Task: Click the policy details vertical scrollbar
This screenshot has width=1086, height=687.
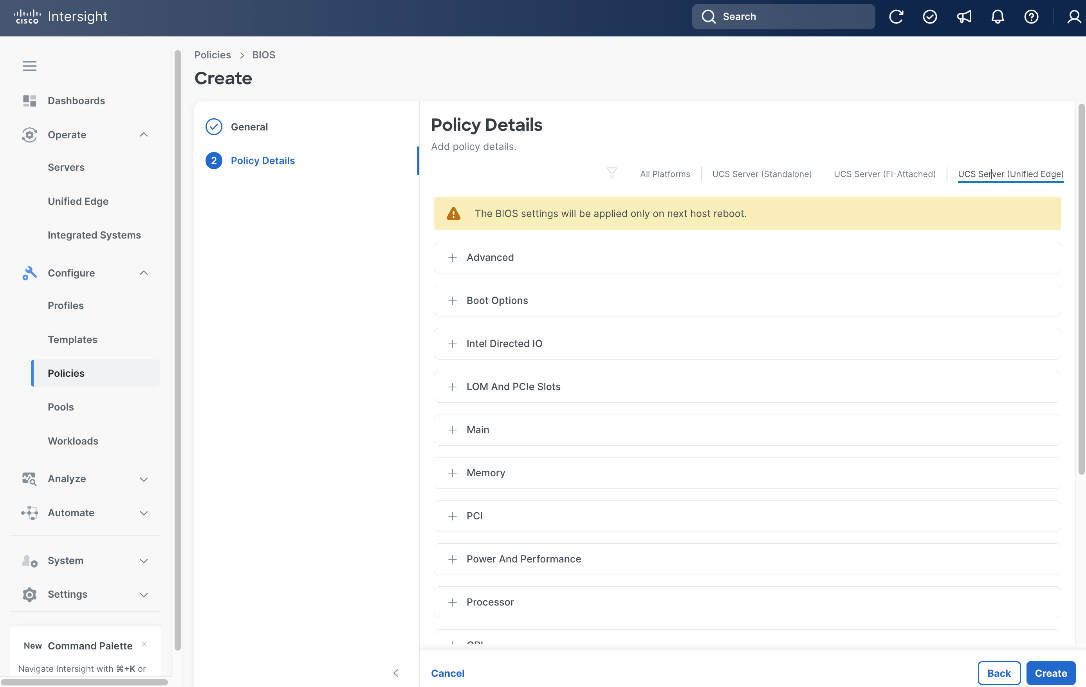Action: 1081,289
